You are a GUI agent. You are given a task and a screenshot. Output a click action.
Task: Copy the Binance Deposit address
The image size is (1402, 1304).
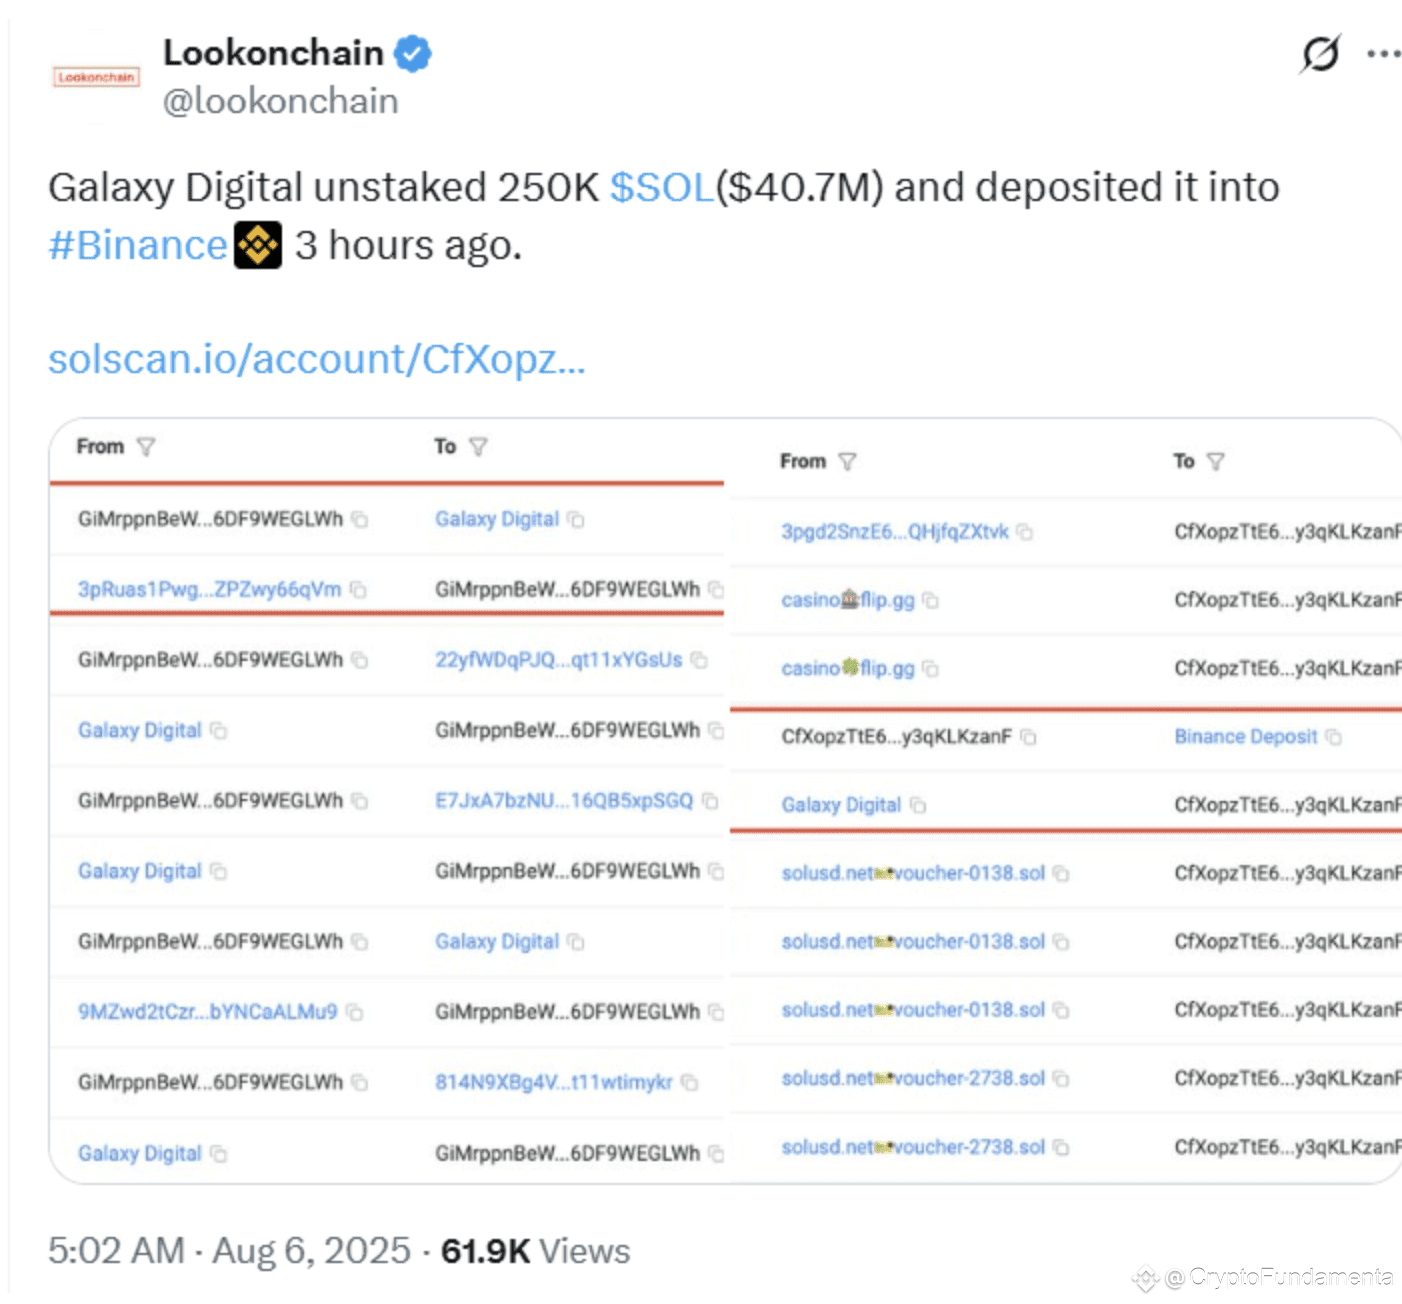[x=1333, y=737]
